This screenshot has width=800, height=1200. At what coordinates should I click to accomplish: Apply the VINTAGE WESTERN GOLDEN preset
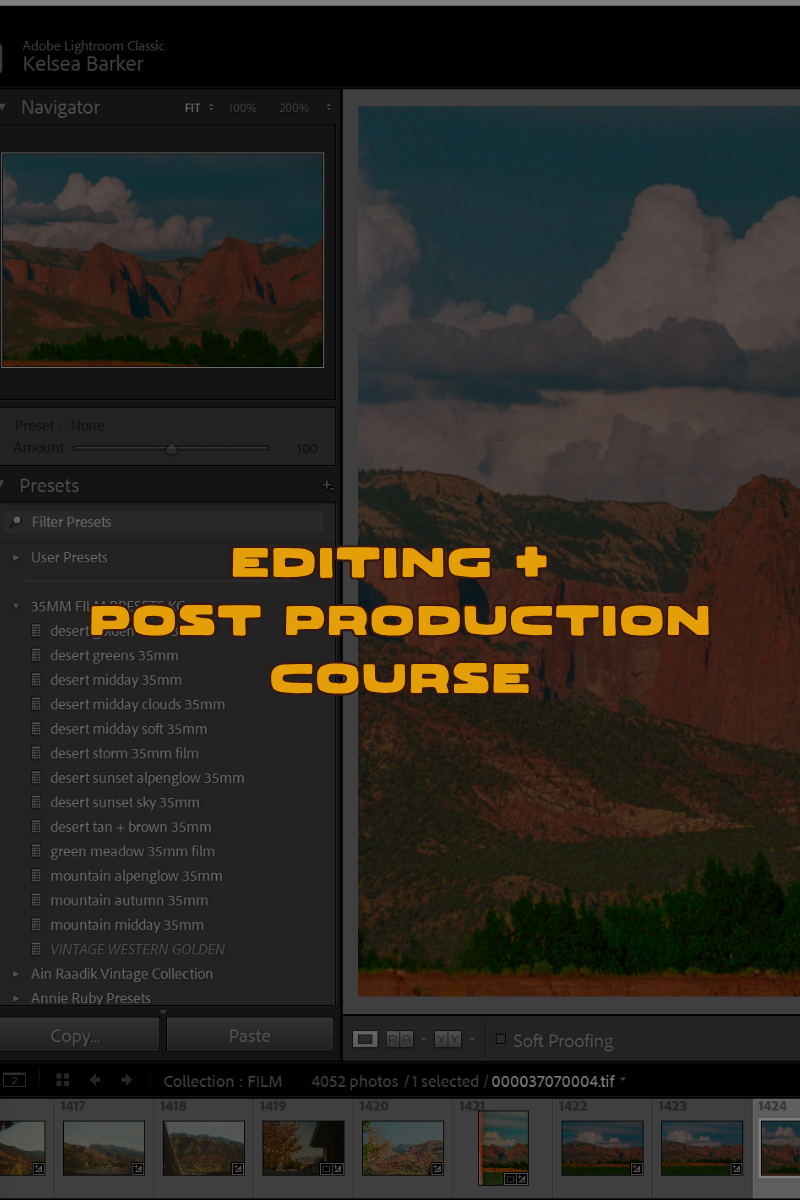tap(138, 950)
